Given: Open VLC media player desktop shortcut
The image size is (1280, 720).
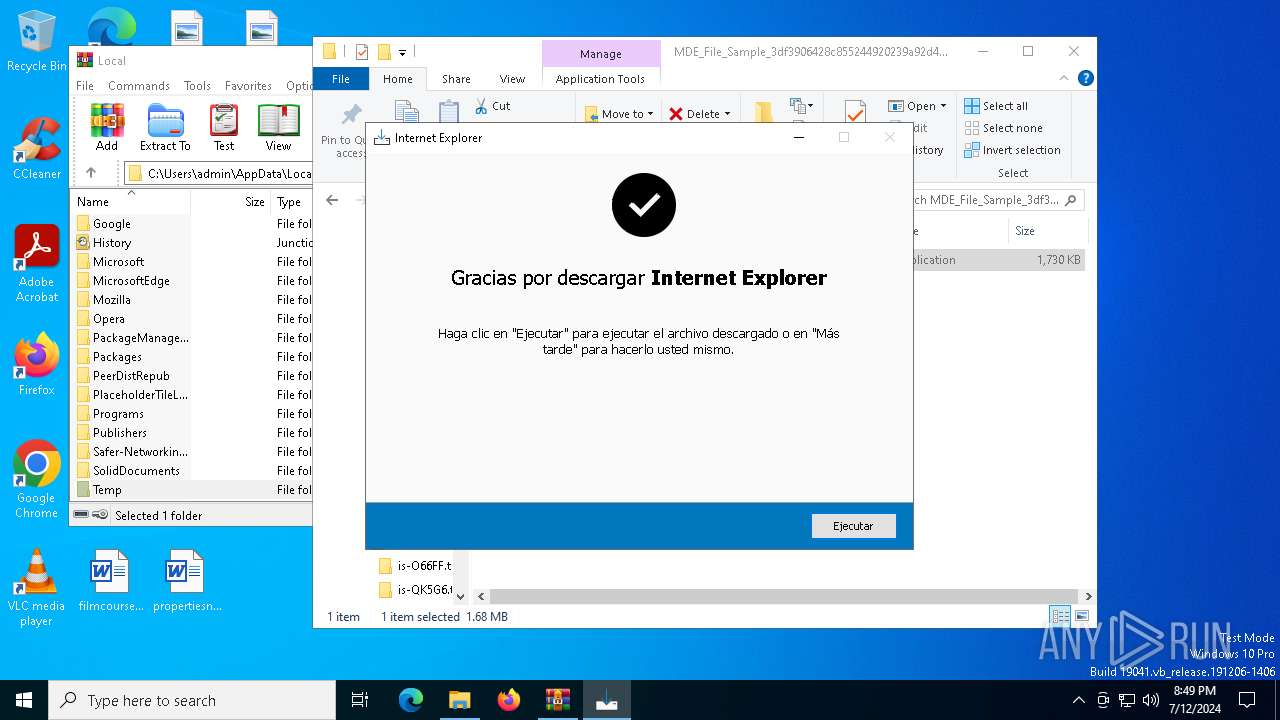Looking at the screenshot, I should pyautogui.click(x=37, y=588).
